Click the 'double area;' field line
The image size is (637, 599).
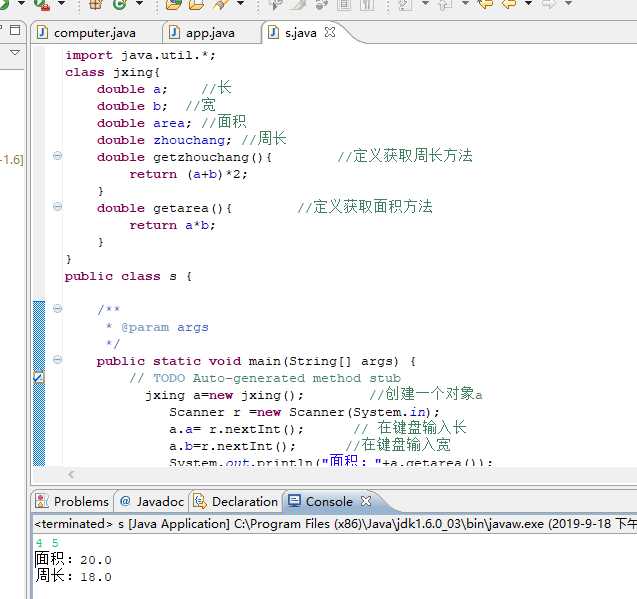point(144,123)
